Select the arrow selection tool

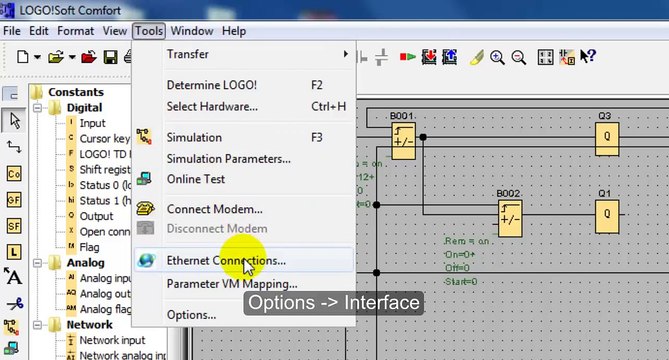(x=14, y=121)
